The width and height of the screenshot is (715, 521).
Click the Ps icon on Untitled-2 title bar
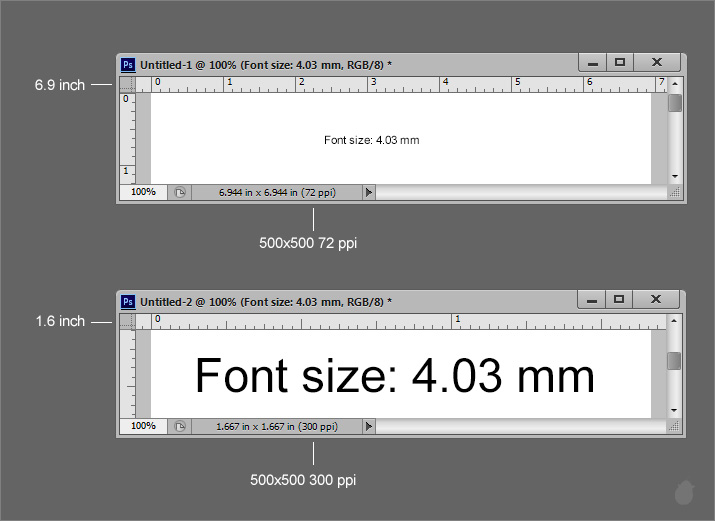(127, 301)
